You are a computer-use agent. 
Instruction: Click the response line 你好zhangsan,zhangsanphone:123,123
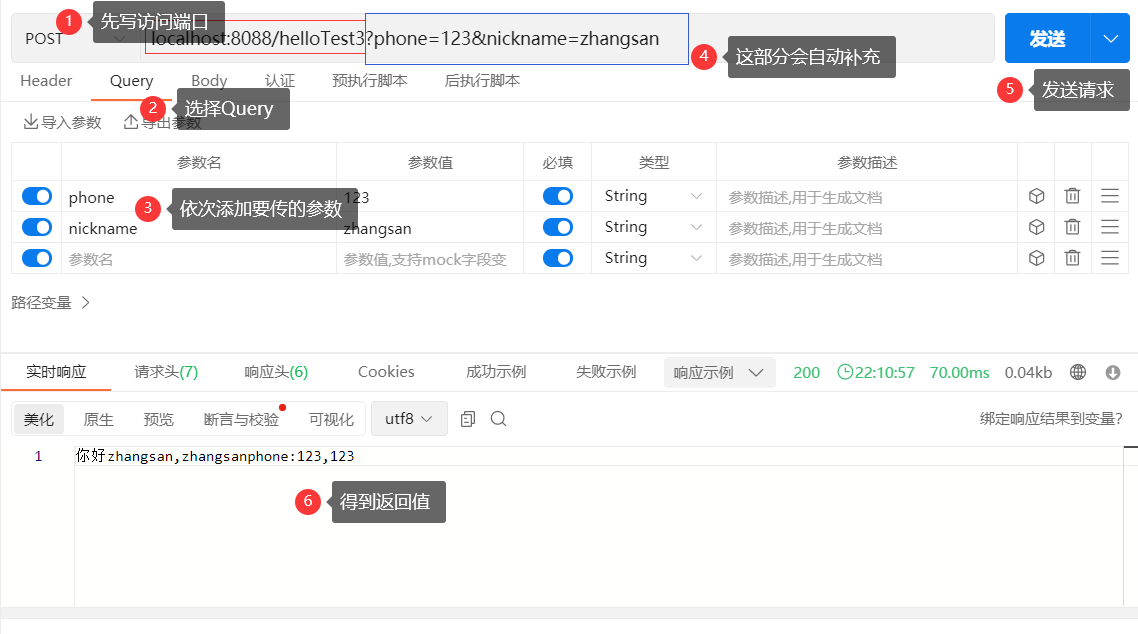click(x=215, y=456)
